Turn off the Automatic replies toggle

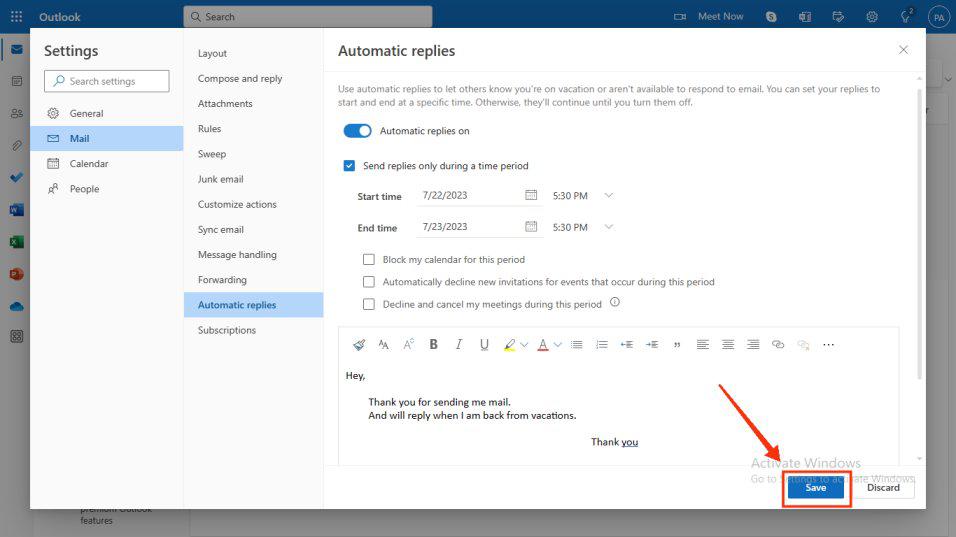[x=357, y=131]
